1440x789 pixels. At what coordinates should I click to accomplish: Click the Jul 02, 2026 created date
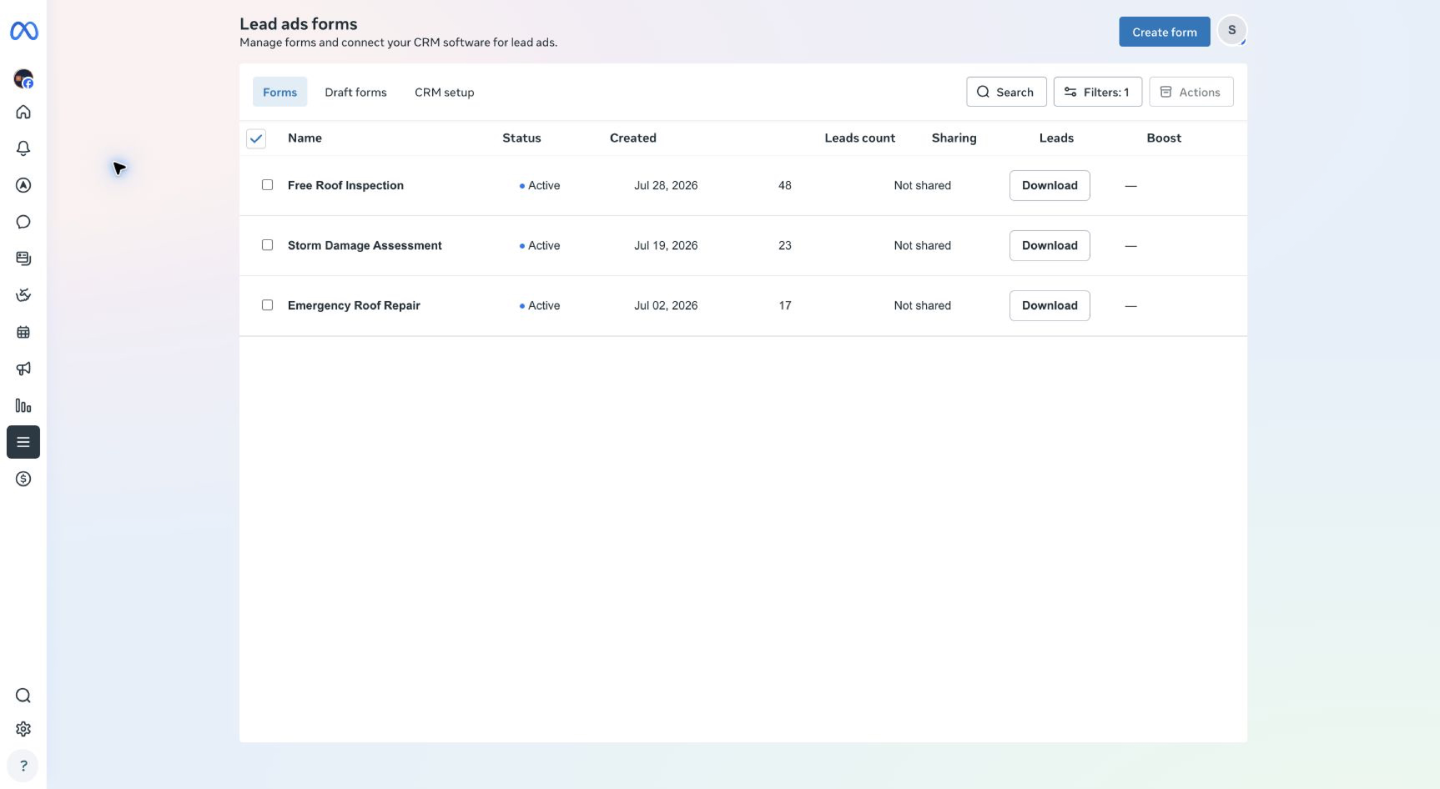click(x=666, y=305)
